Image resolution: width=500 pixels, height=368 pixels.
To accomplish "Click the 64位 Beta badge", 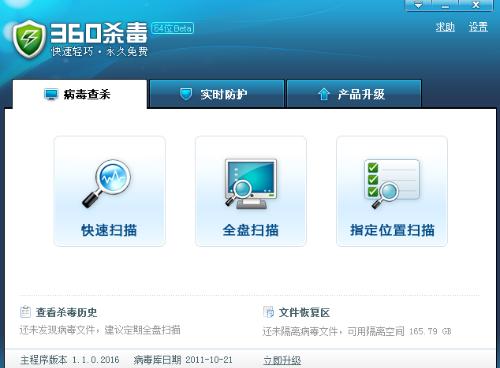I will click(172, 28).
